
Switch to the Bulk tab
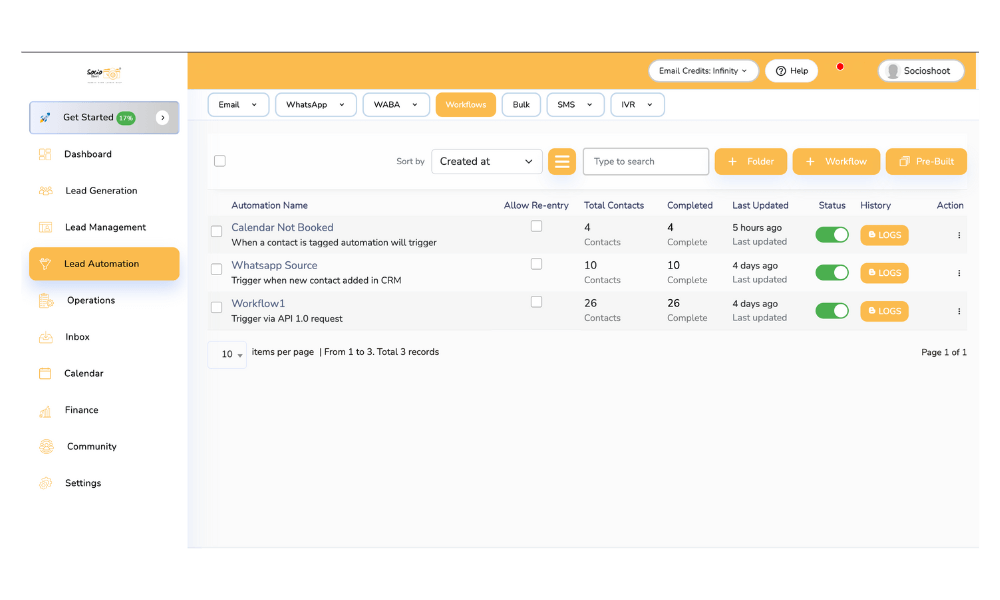click(521, 105)
